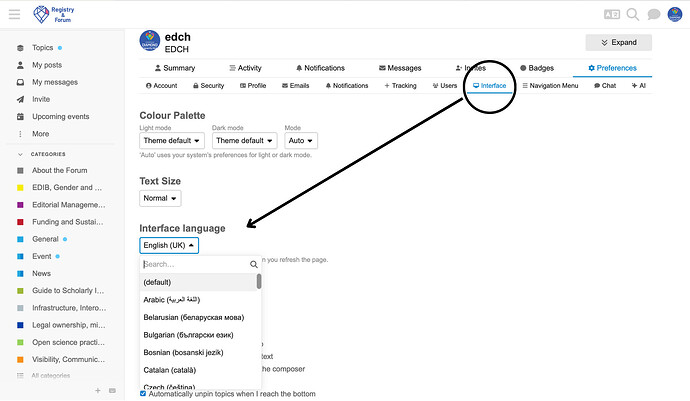Open Light mode Theme default dropdown
Image resolution: width=690 pixels, height=401 pixels.
[172, 140]
